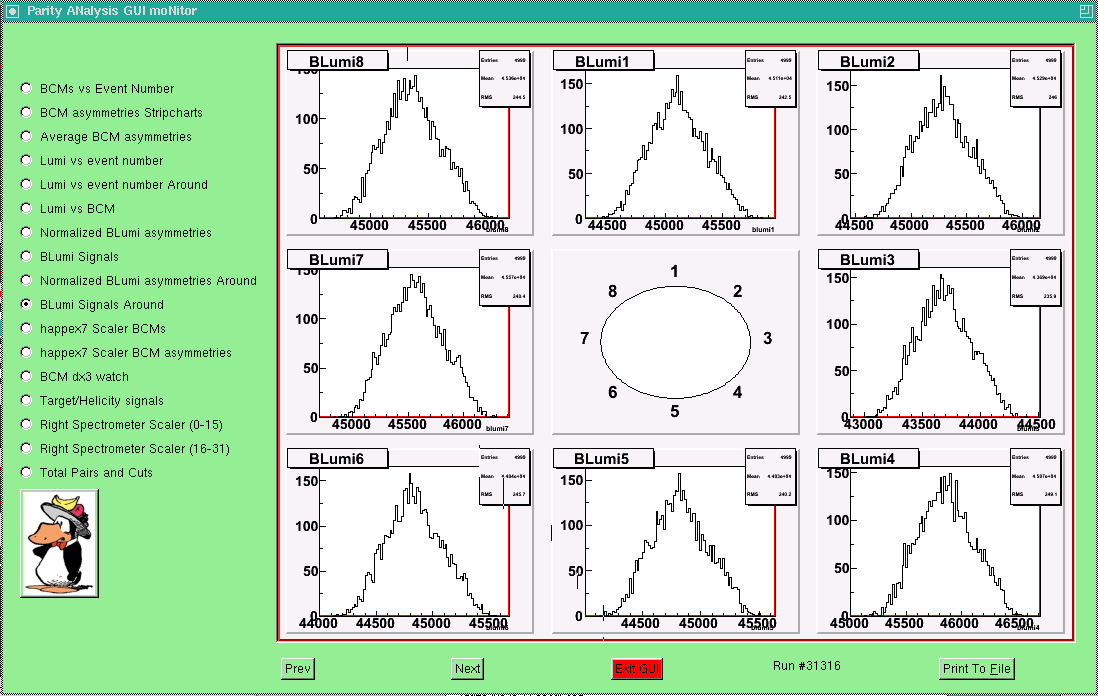
Task: Click the BLumi3 histogram title
Action: (x=868, y=259)
